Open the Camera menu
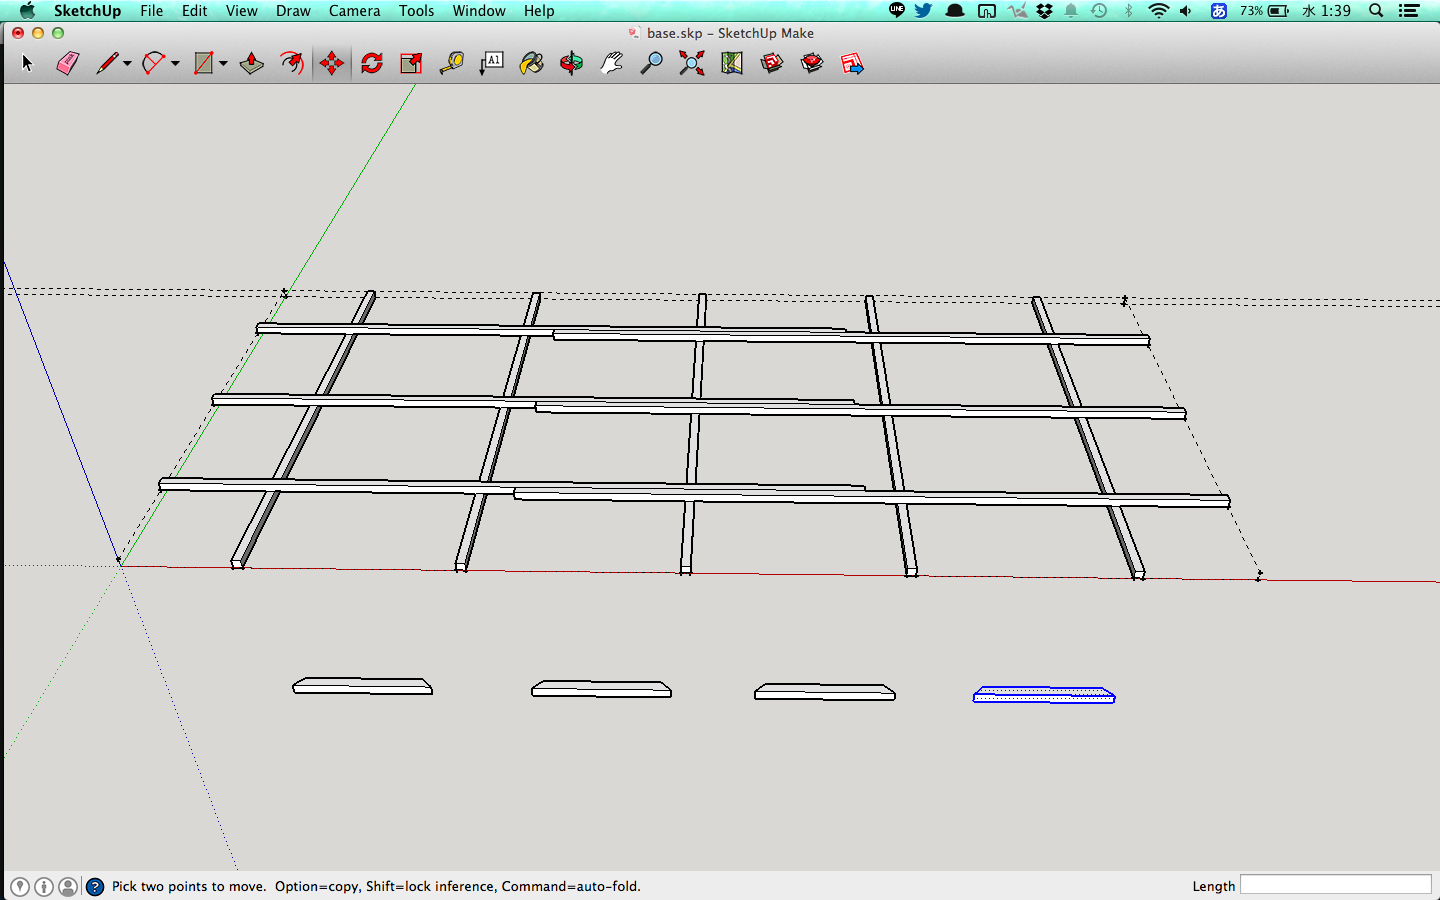 354,11
